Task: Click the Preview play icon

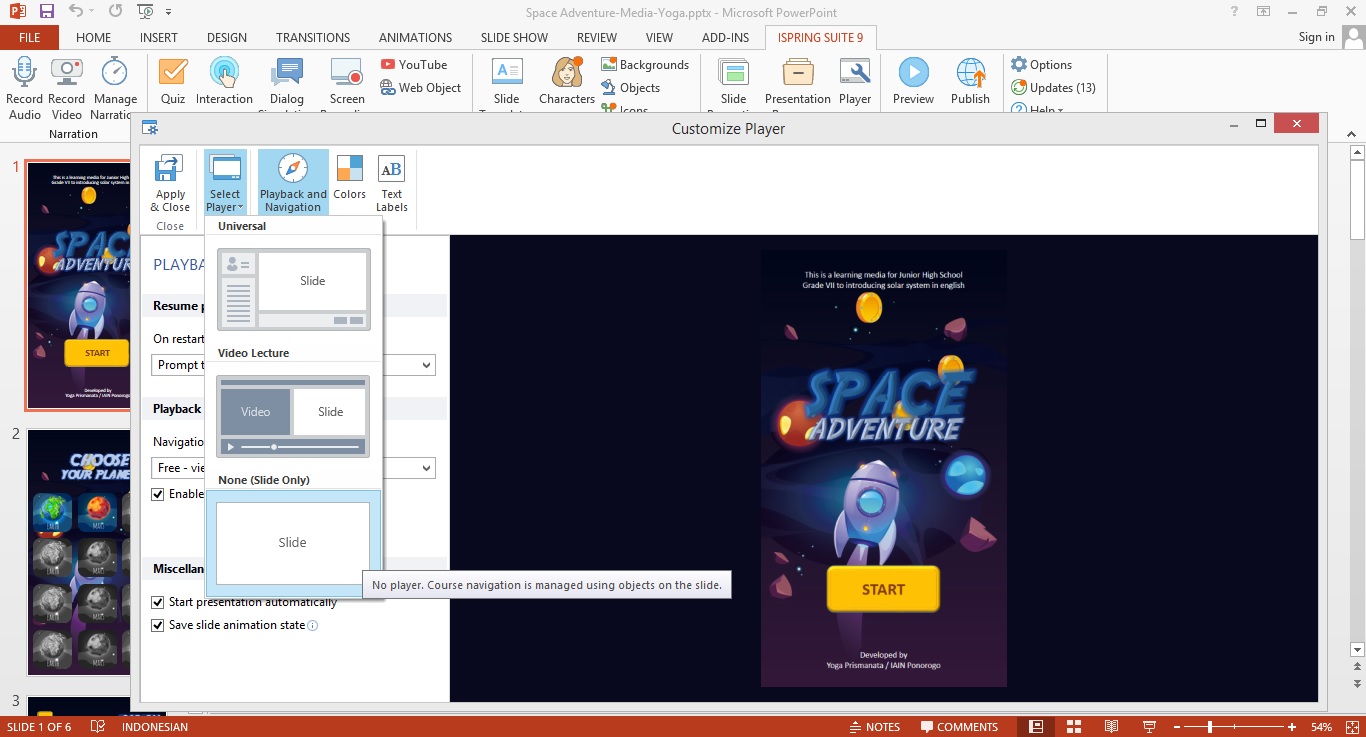Action: (913, 73)
